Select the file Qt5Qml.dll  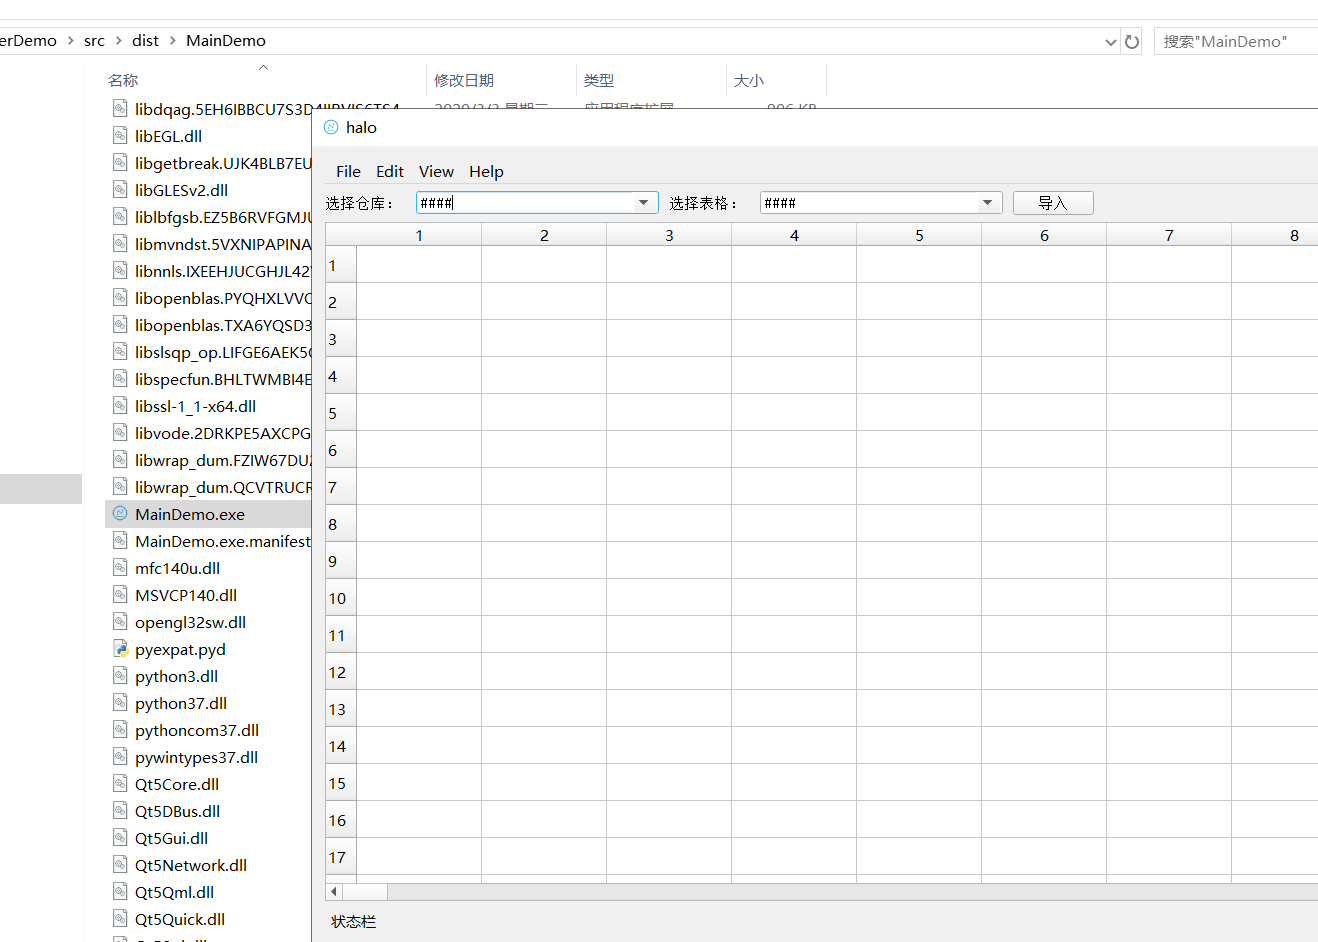pos(174,892)
